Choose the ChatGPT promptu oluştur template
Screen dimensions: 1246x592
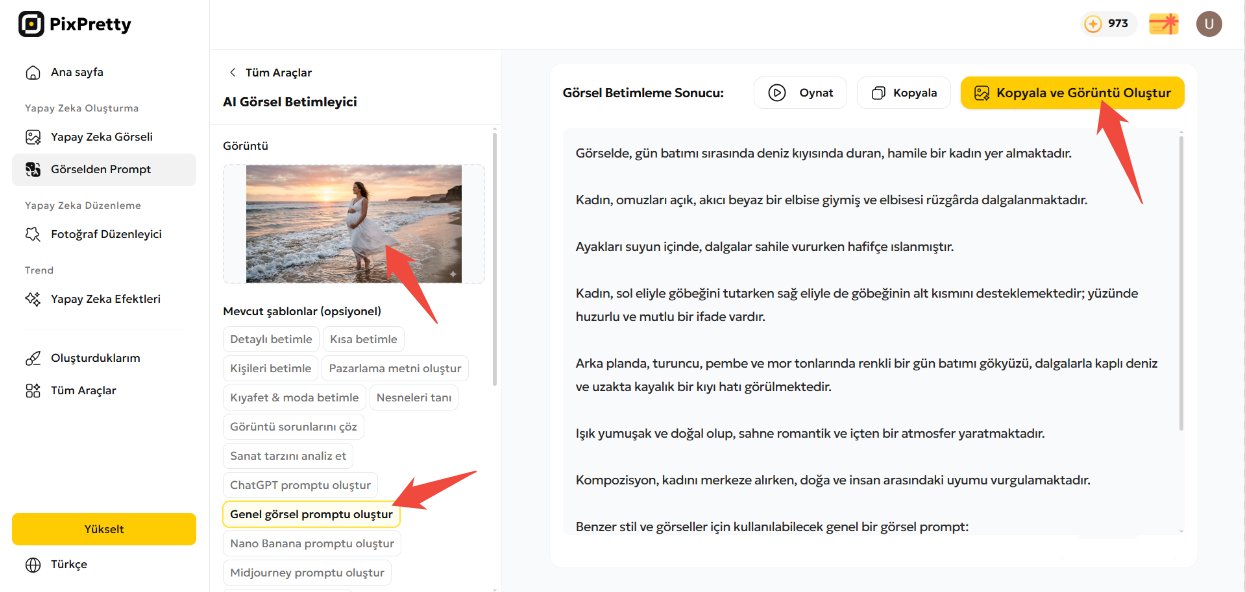pos(299,484)
